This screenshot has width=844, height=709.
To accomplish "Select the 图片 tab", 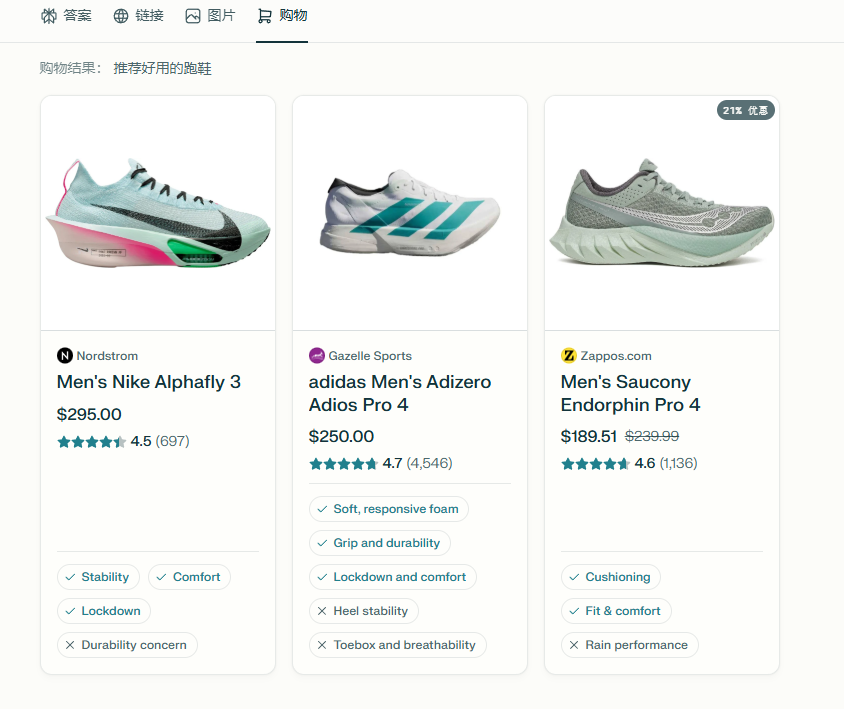I will (x=210, y=16).
